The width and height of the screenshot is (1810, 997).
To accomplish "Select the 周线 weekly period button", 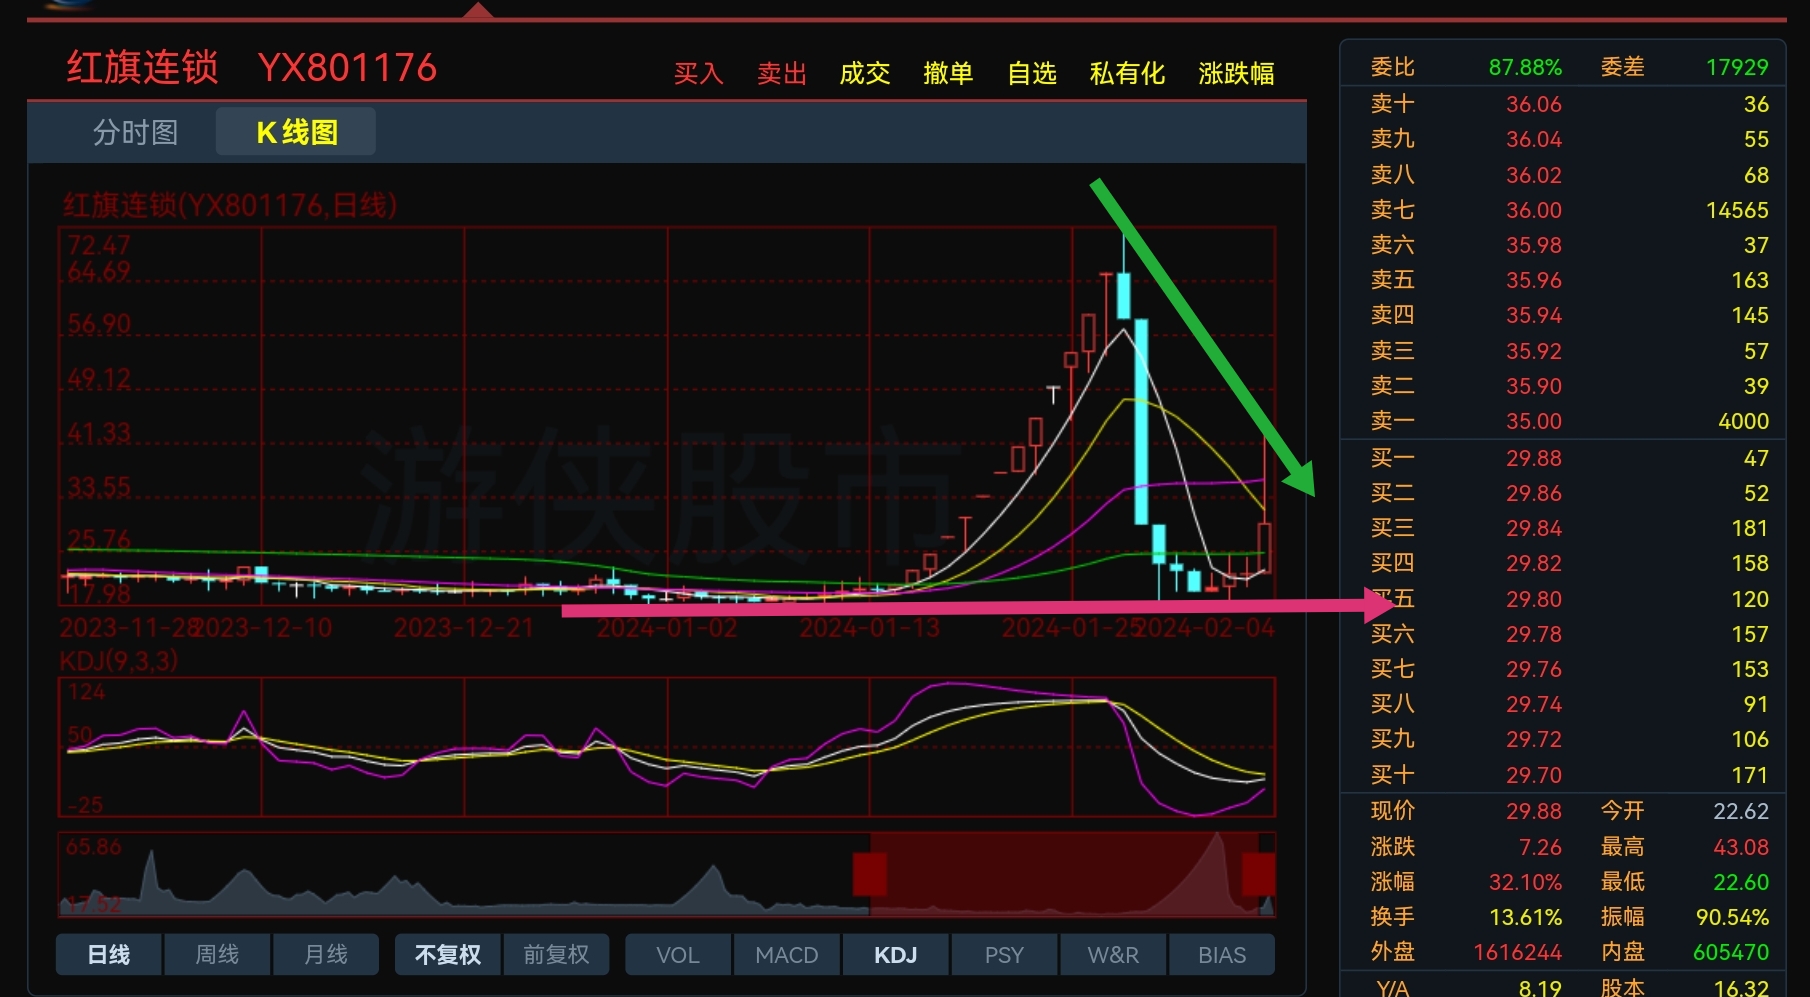I will pos(217,955).
